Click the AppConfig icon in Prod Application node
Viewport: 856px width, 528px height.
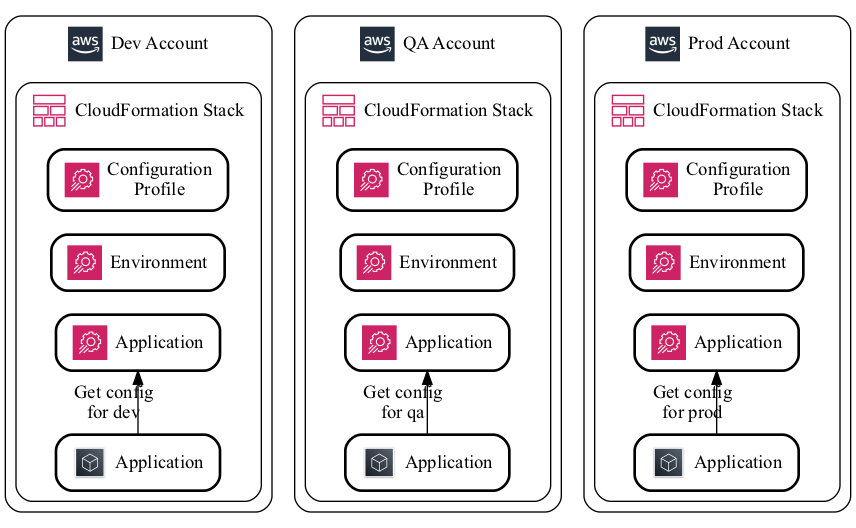click(x=668, y=343)
